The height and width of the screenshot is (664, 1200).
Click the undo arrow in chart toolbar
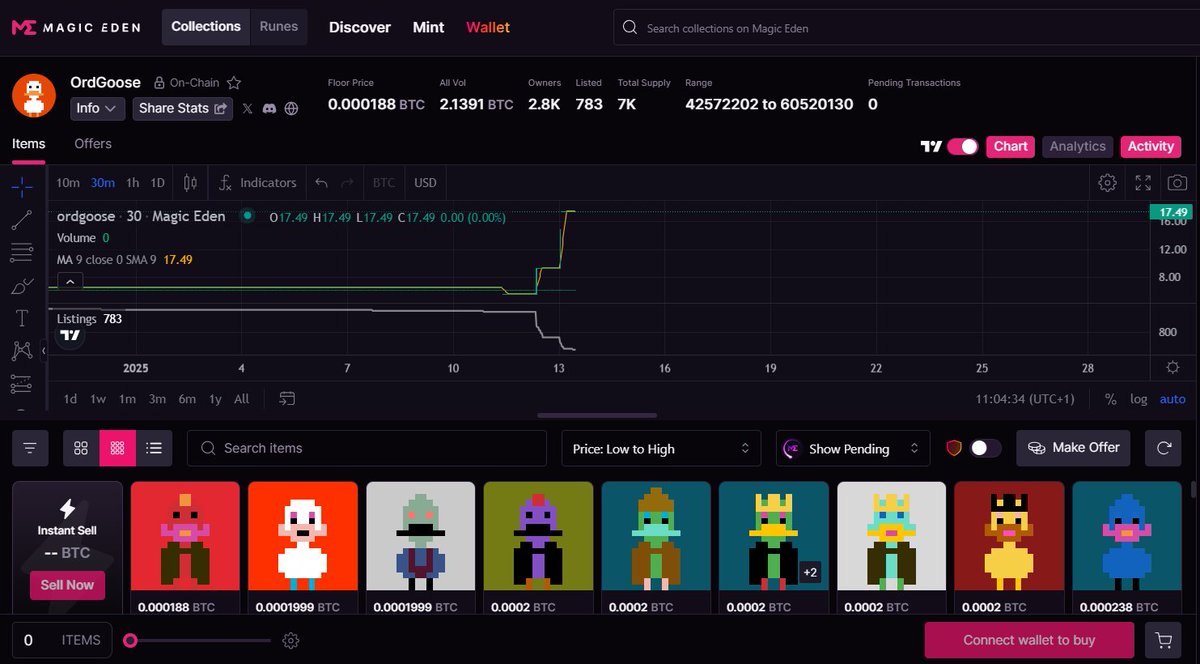[x=321, y=183]
